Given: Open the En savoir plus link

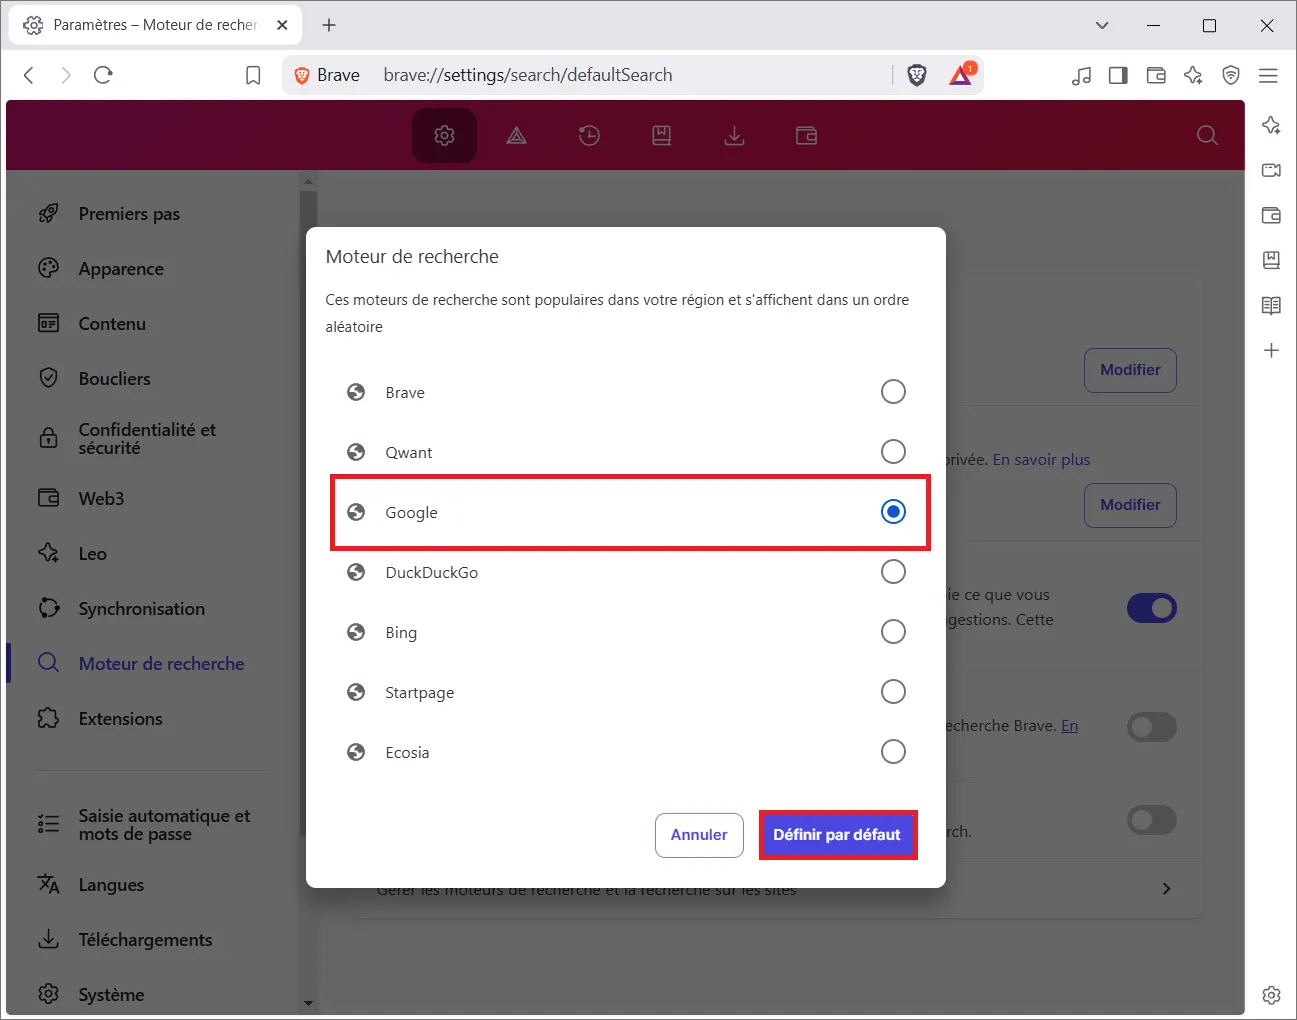Looking at the screenshot, I should (x=1041, y=460).
